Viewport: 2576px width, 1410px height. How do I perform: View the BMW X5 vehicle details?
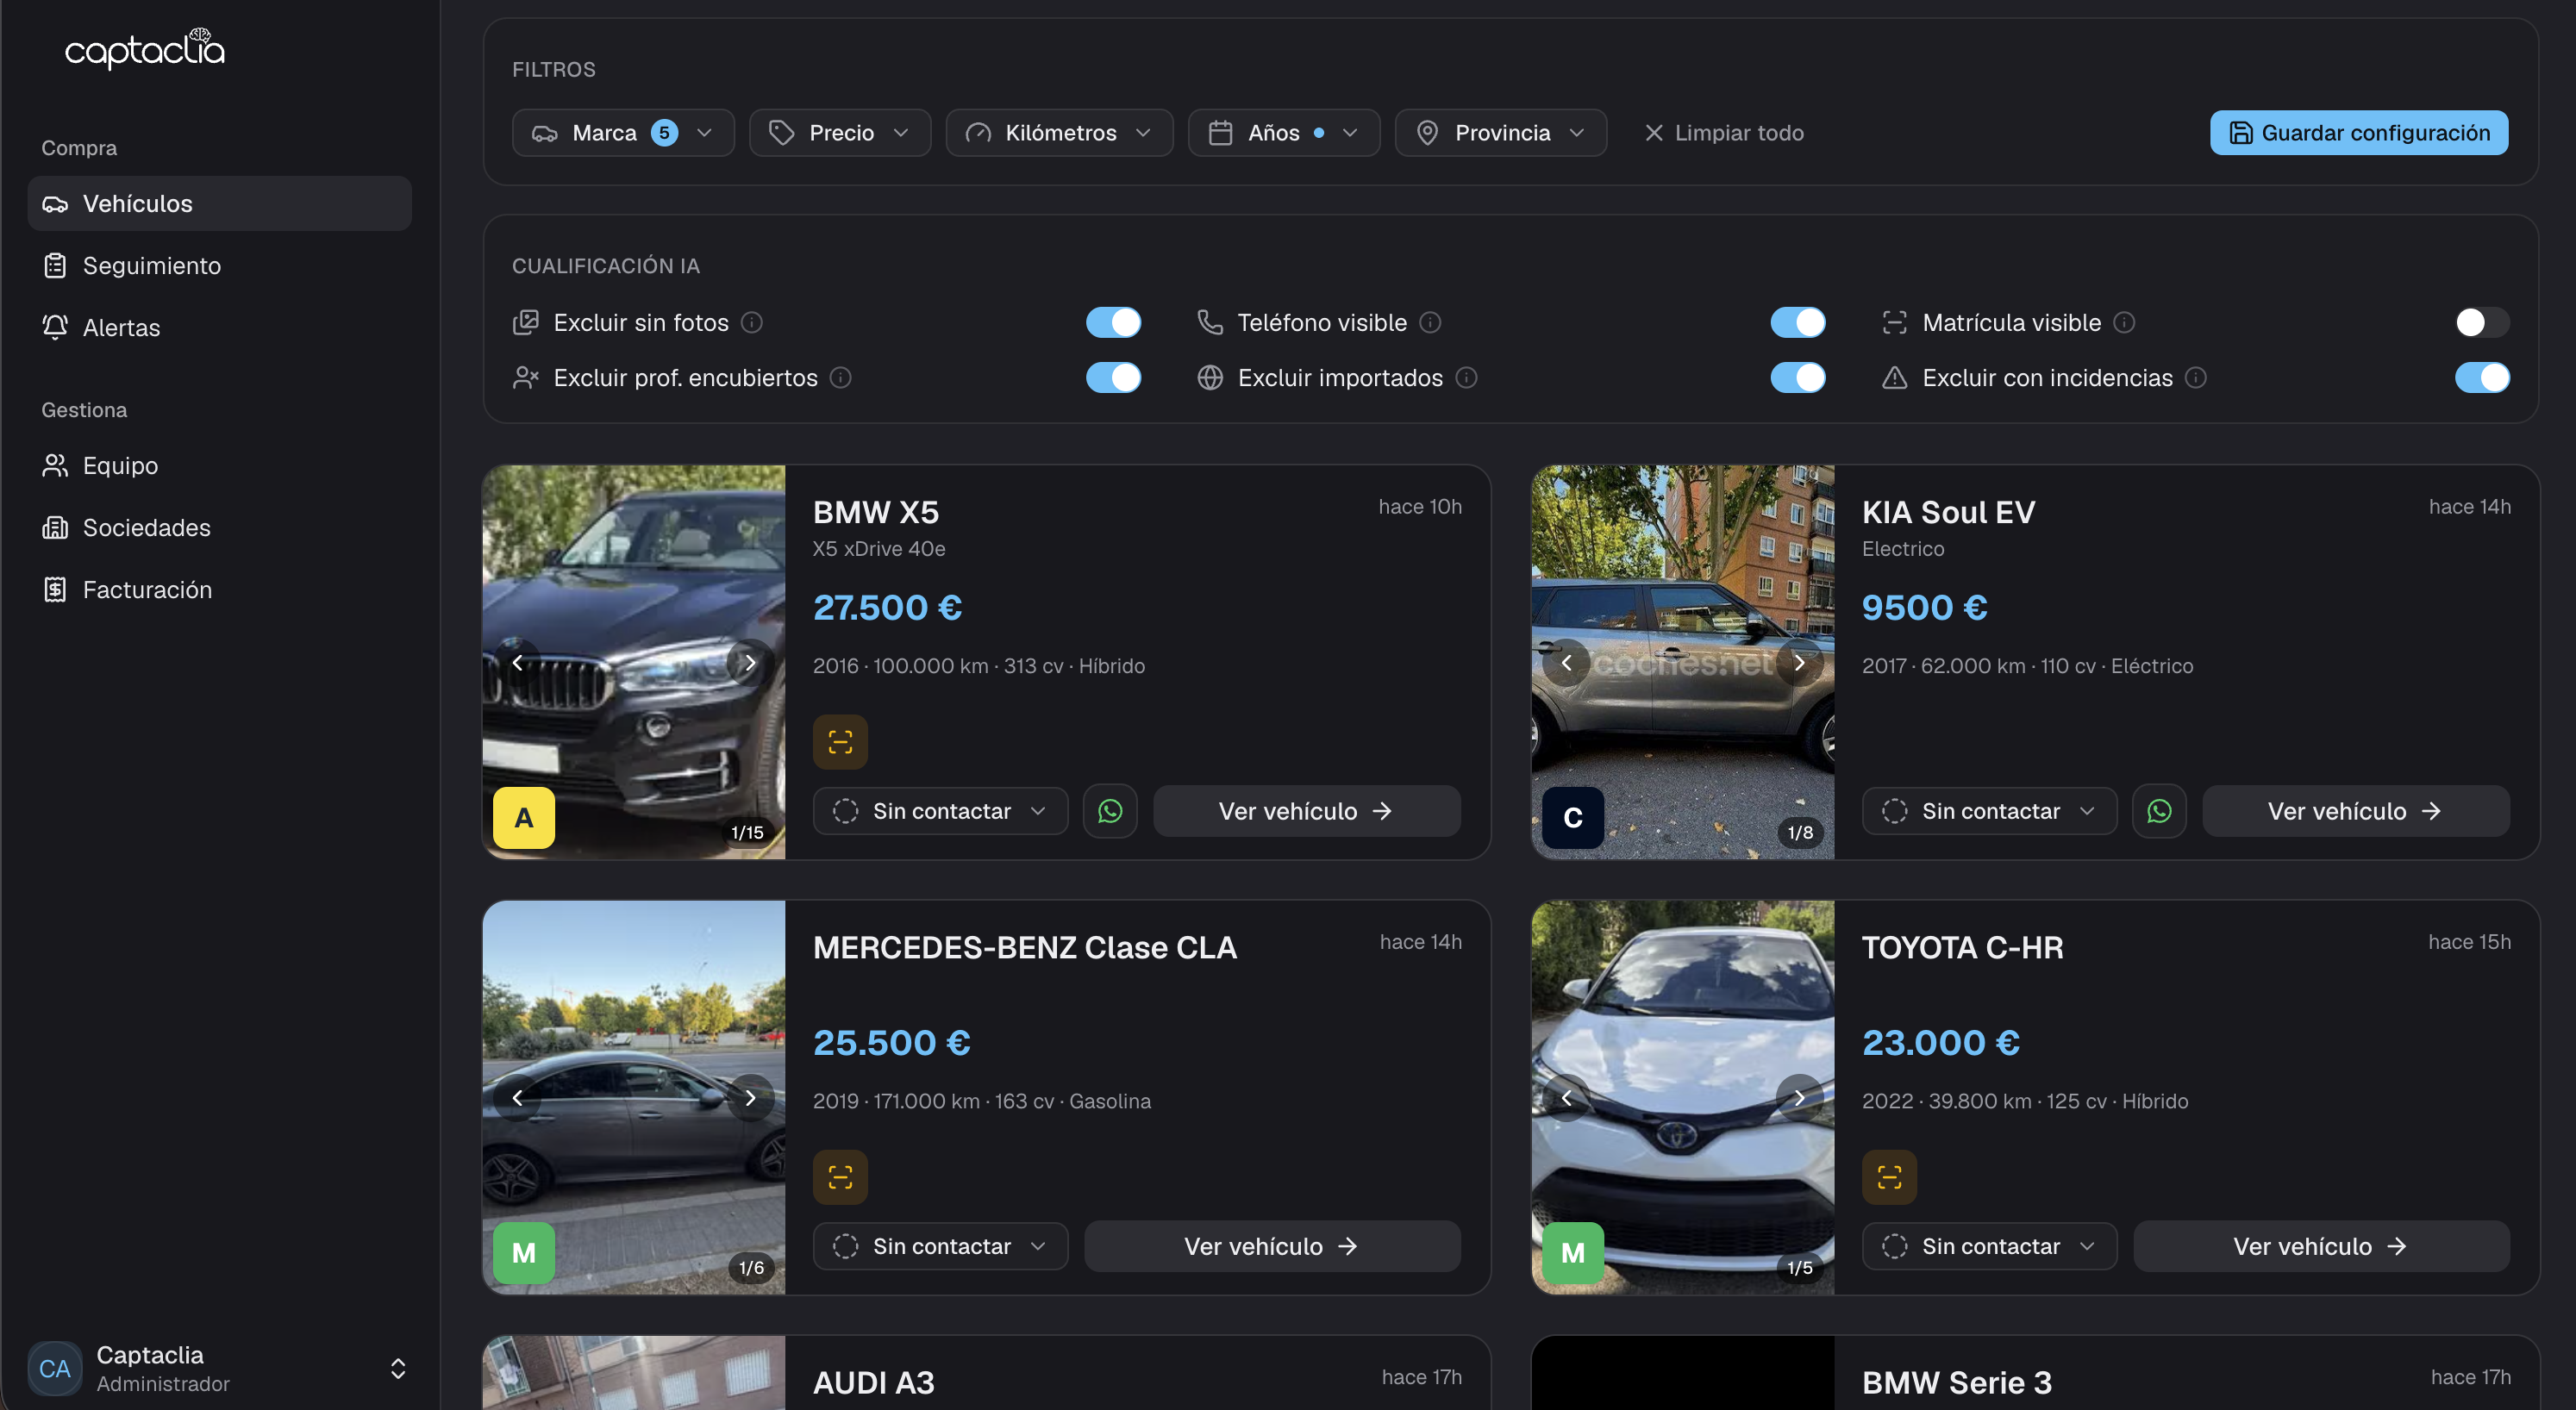[1306, 811]
